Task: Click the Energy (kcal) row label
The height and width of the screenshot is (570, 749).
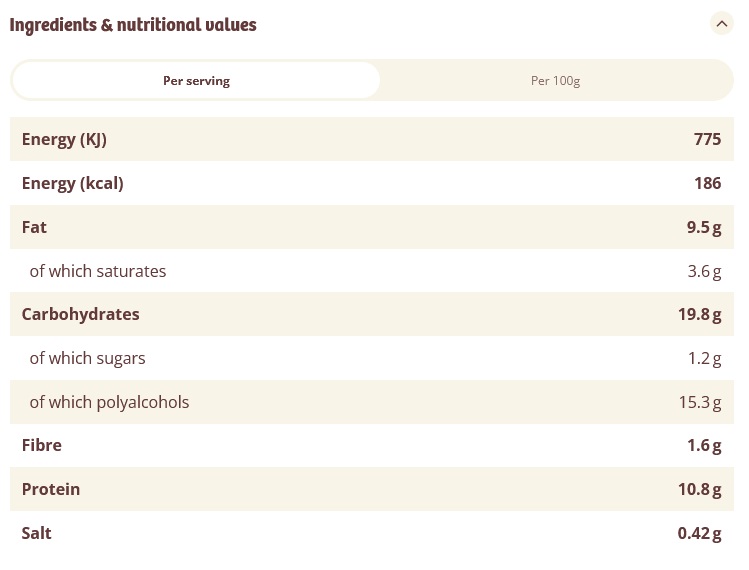Action: coord(72,183)
